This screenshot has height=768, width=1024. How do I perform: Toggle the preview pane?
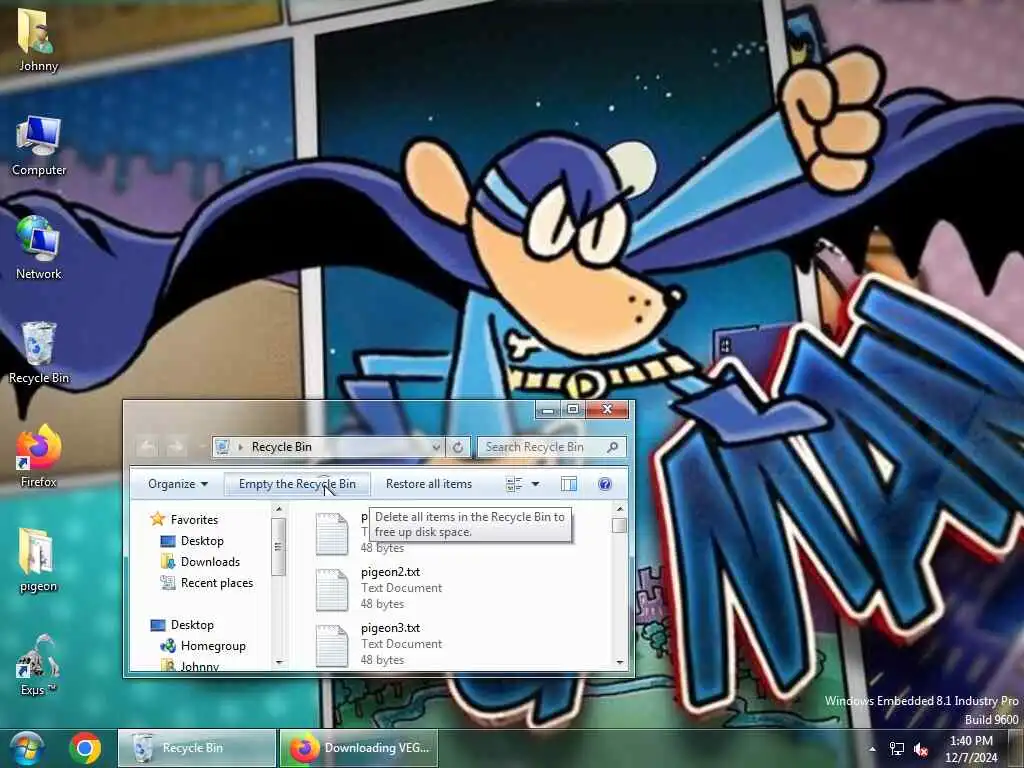coord(569,484)
